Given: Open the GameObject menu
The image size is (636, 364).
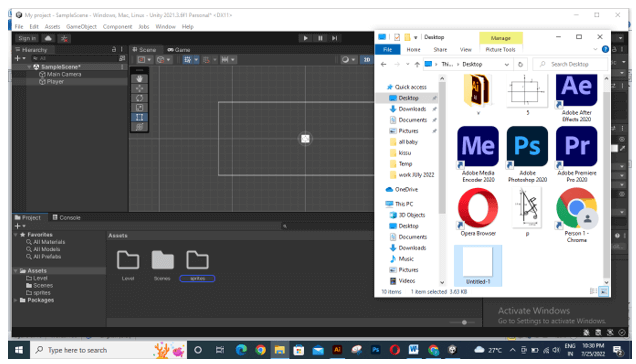Looking at the screenshot, I should click(82, 27).
